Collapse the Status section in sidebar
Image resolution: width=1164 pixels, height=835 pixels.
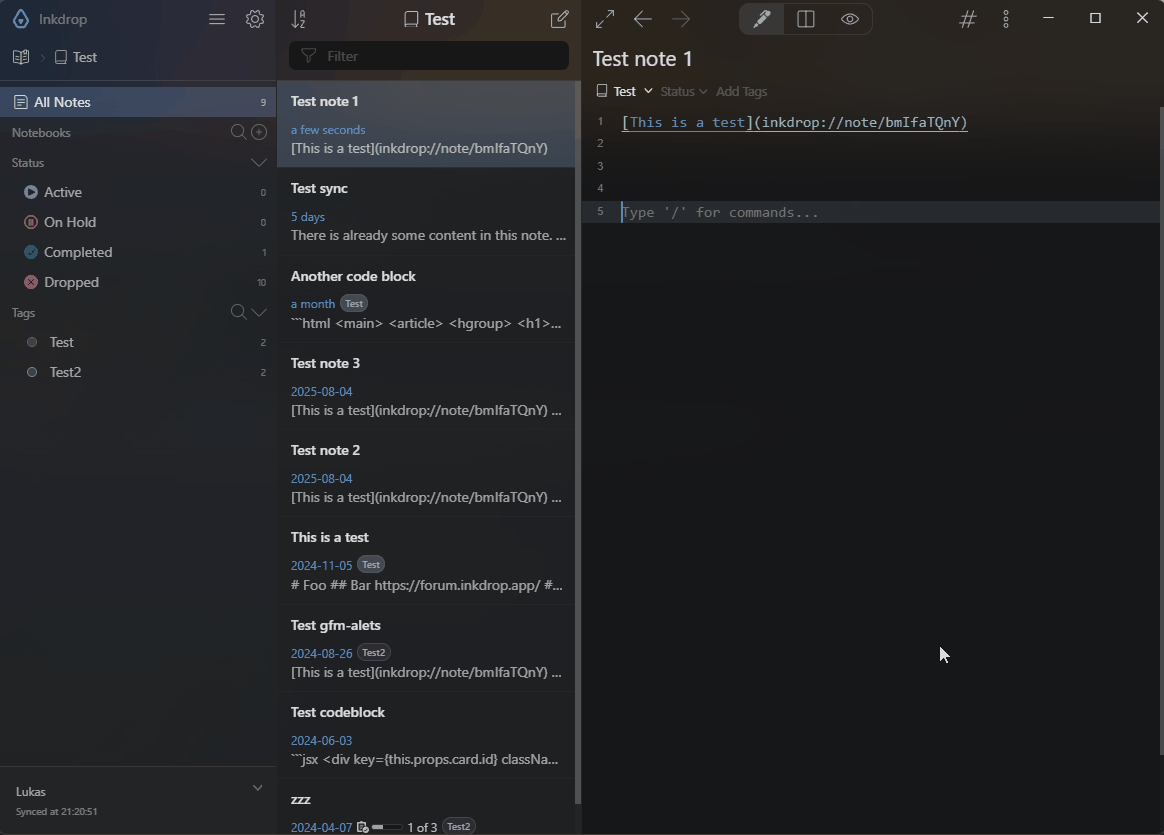tap(259, 162)
